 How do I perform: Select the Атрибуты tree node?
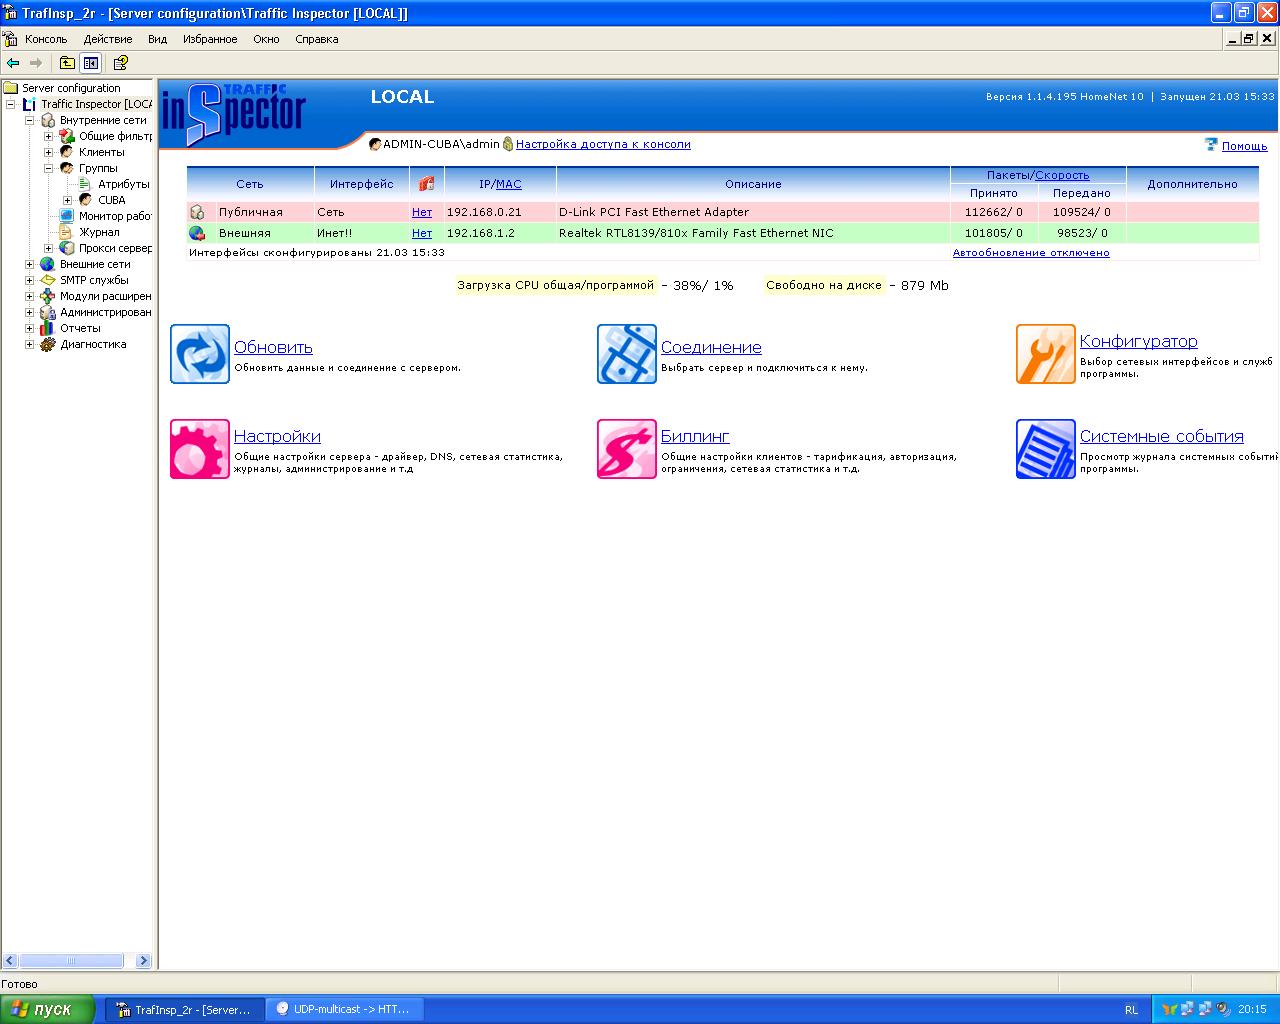(x=123, y=184)
